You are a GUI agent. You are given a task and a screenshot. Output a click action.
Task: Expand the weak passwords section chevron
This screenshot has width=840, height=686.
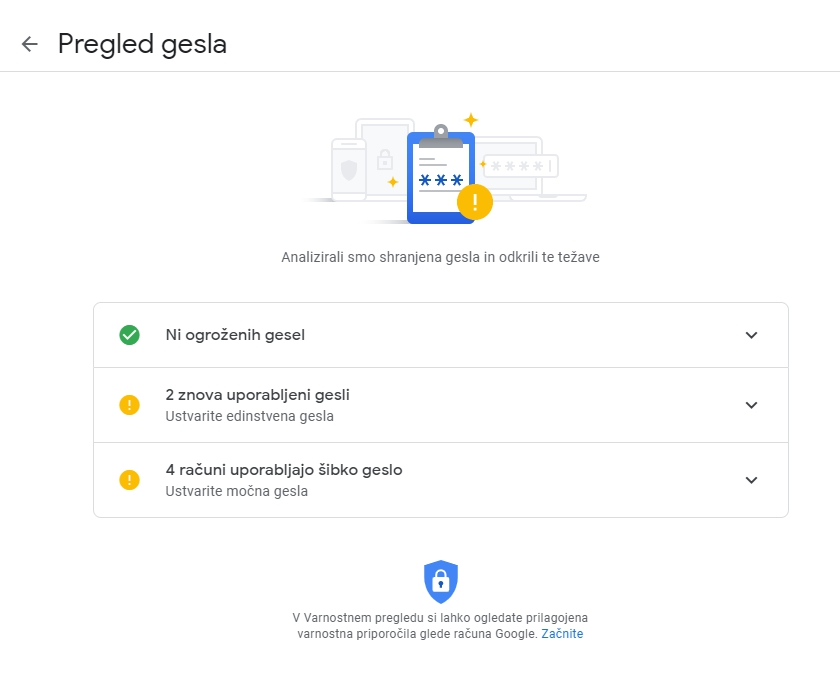click(x=752, y=480)
